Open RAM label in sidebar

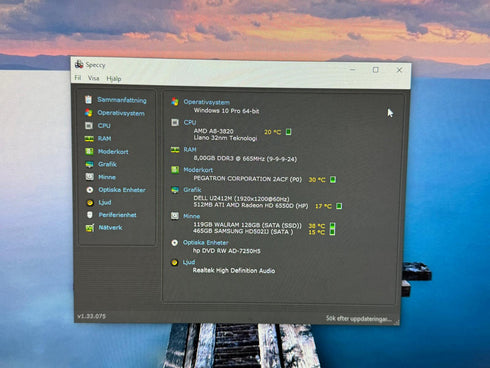(x=105, y=138)
